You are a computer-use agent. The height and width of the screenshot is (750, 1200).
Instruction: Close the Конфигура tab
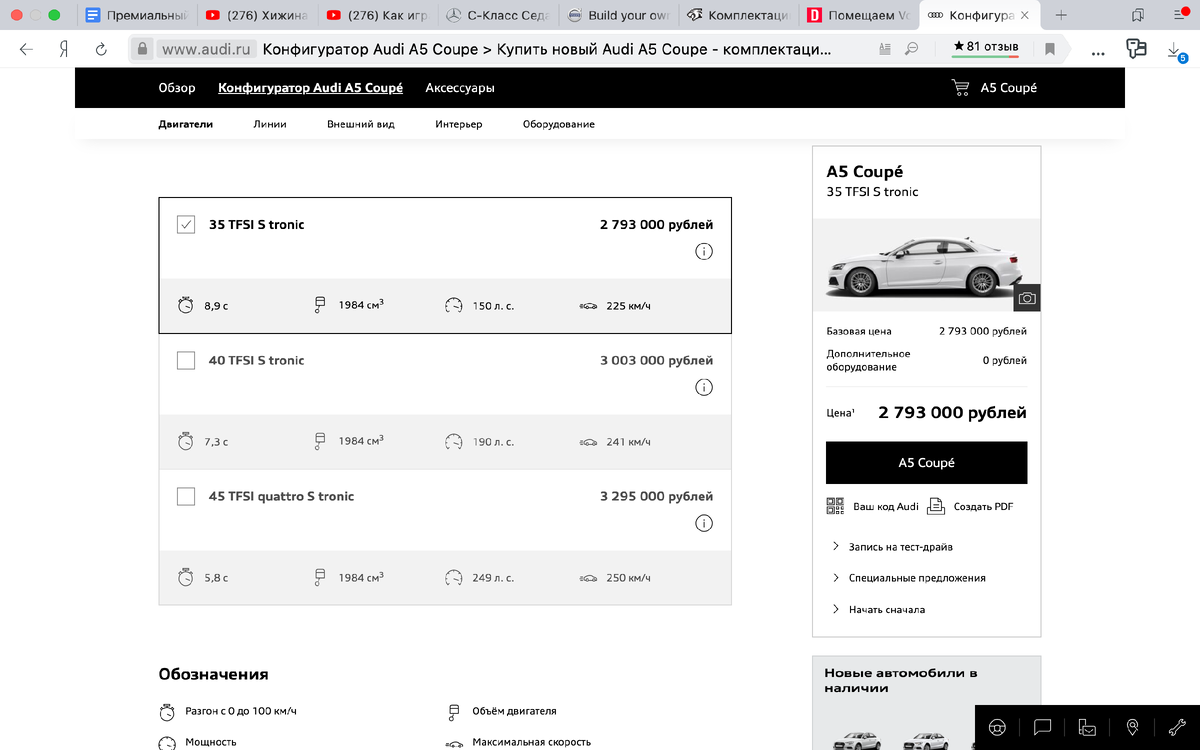coord(1024,15)
